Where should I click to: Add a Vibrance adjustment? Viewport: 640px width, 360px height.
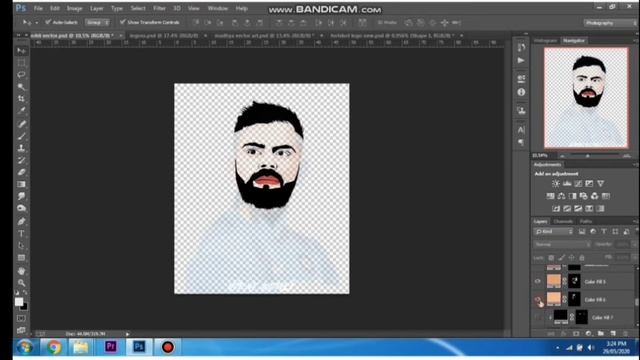(600, 184)
